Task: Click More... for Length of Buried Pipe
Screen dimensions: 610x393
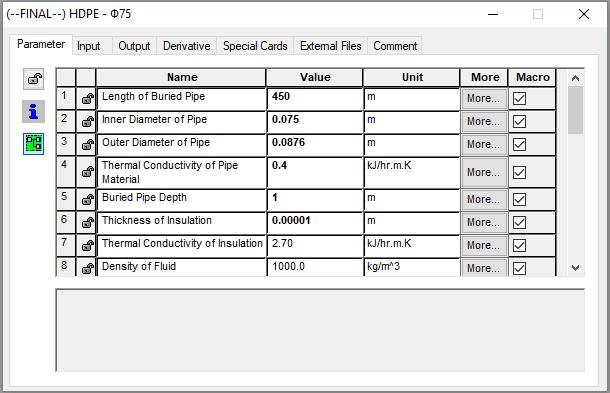Action: pos(484,98)
